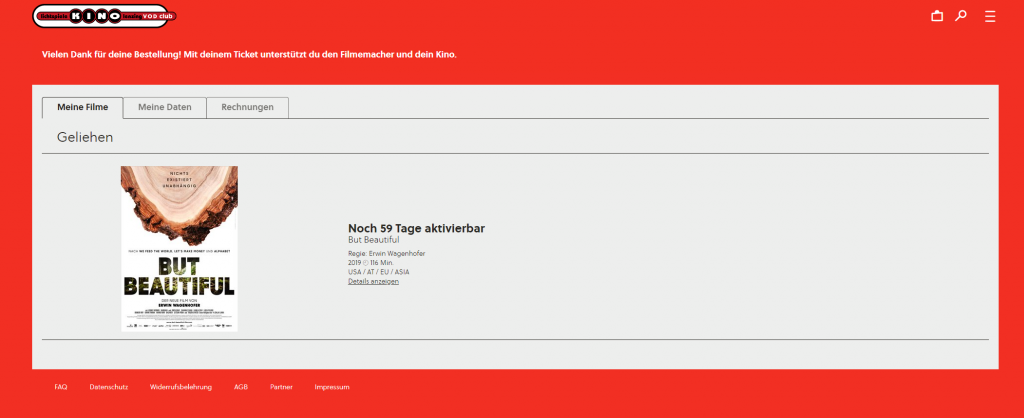This screenshot has width=1024, height=418.
Task: Click the USA / AT / EU / ASIA text
Action: (379, 272)
